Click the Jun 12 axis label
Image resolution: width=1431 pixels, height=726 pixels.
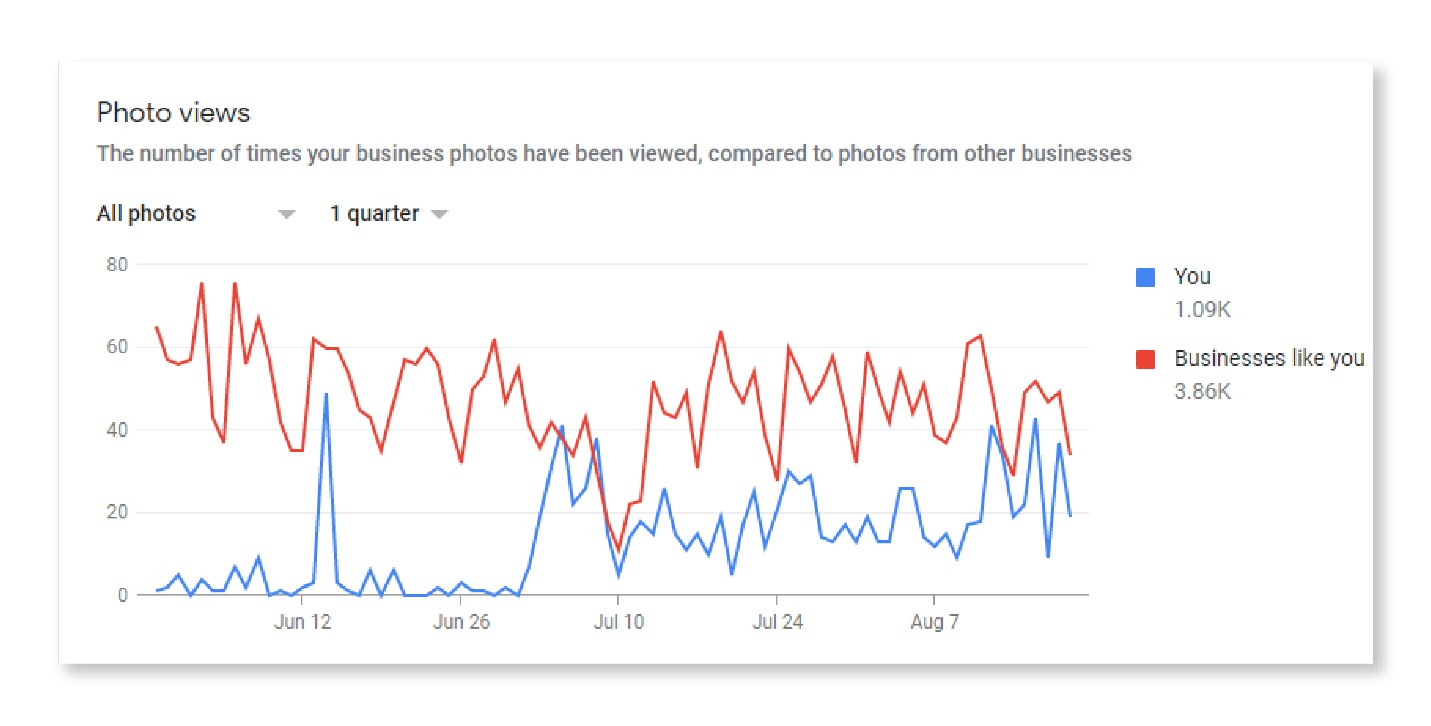click(303, 620)
